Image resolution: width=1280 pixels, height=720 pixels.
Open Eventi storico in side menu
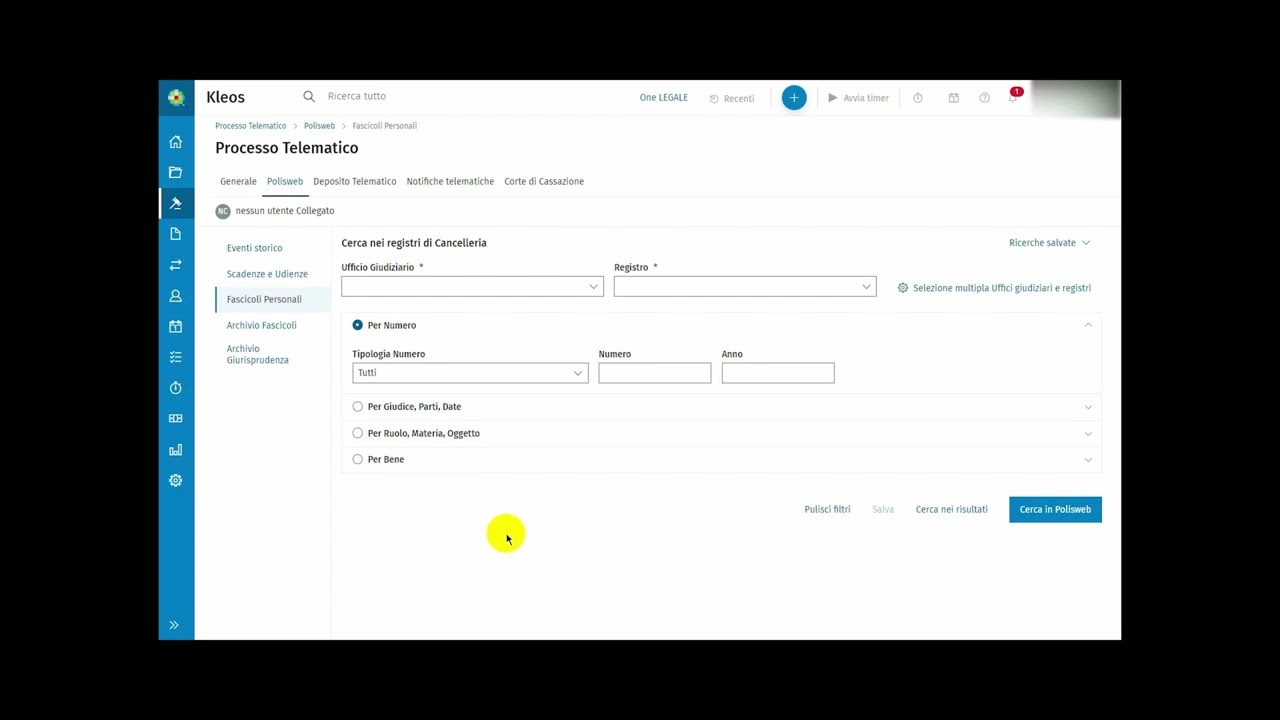(x=255, y=248)
